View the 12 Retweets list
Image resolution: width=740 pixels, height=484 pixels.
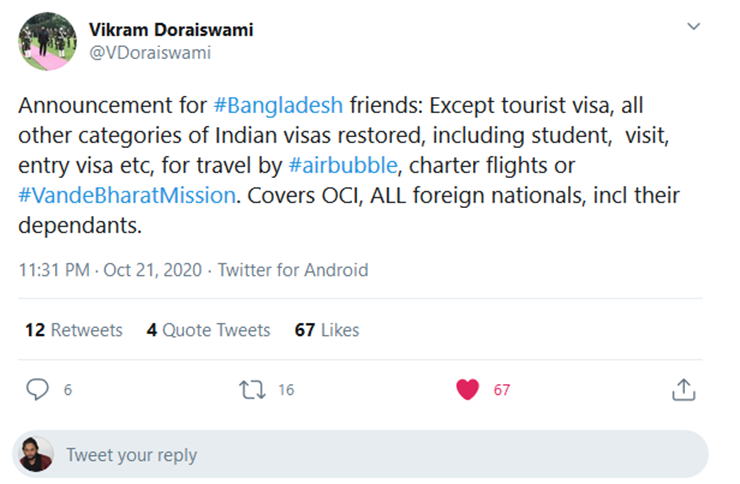(x=74, y=330)
